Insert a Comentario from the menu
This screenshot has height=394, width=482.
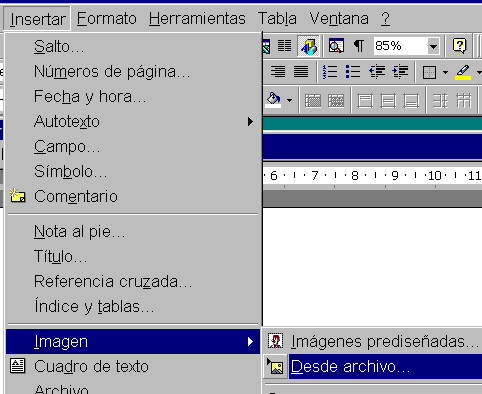coord(133,196)
